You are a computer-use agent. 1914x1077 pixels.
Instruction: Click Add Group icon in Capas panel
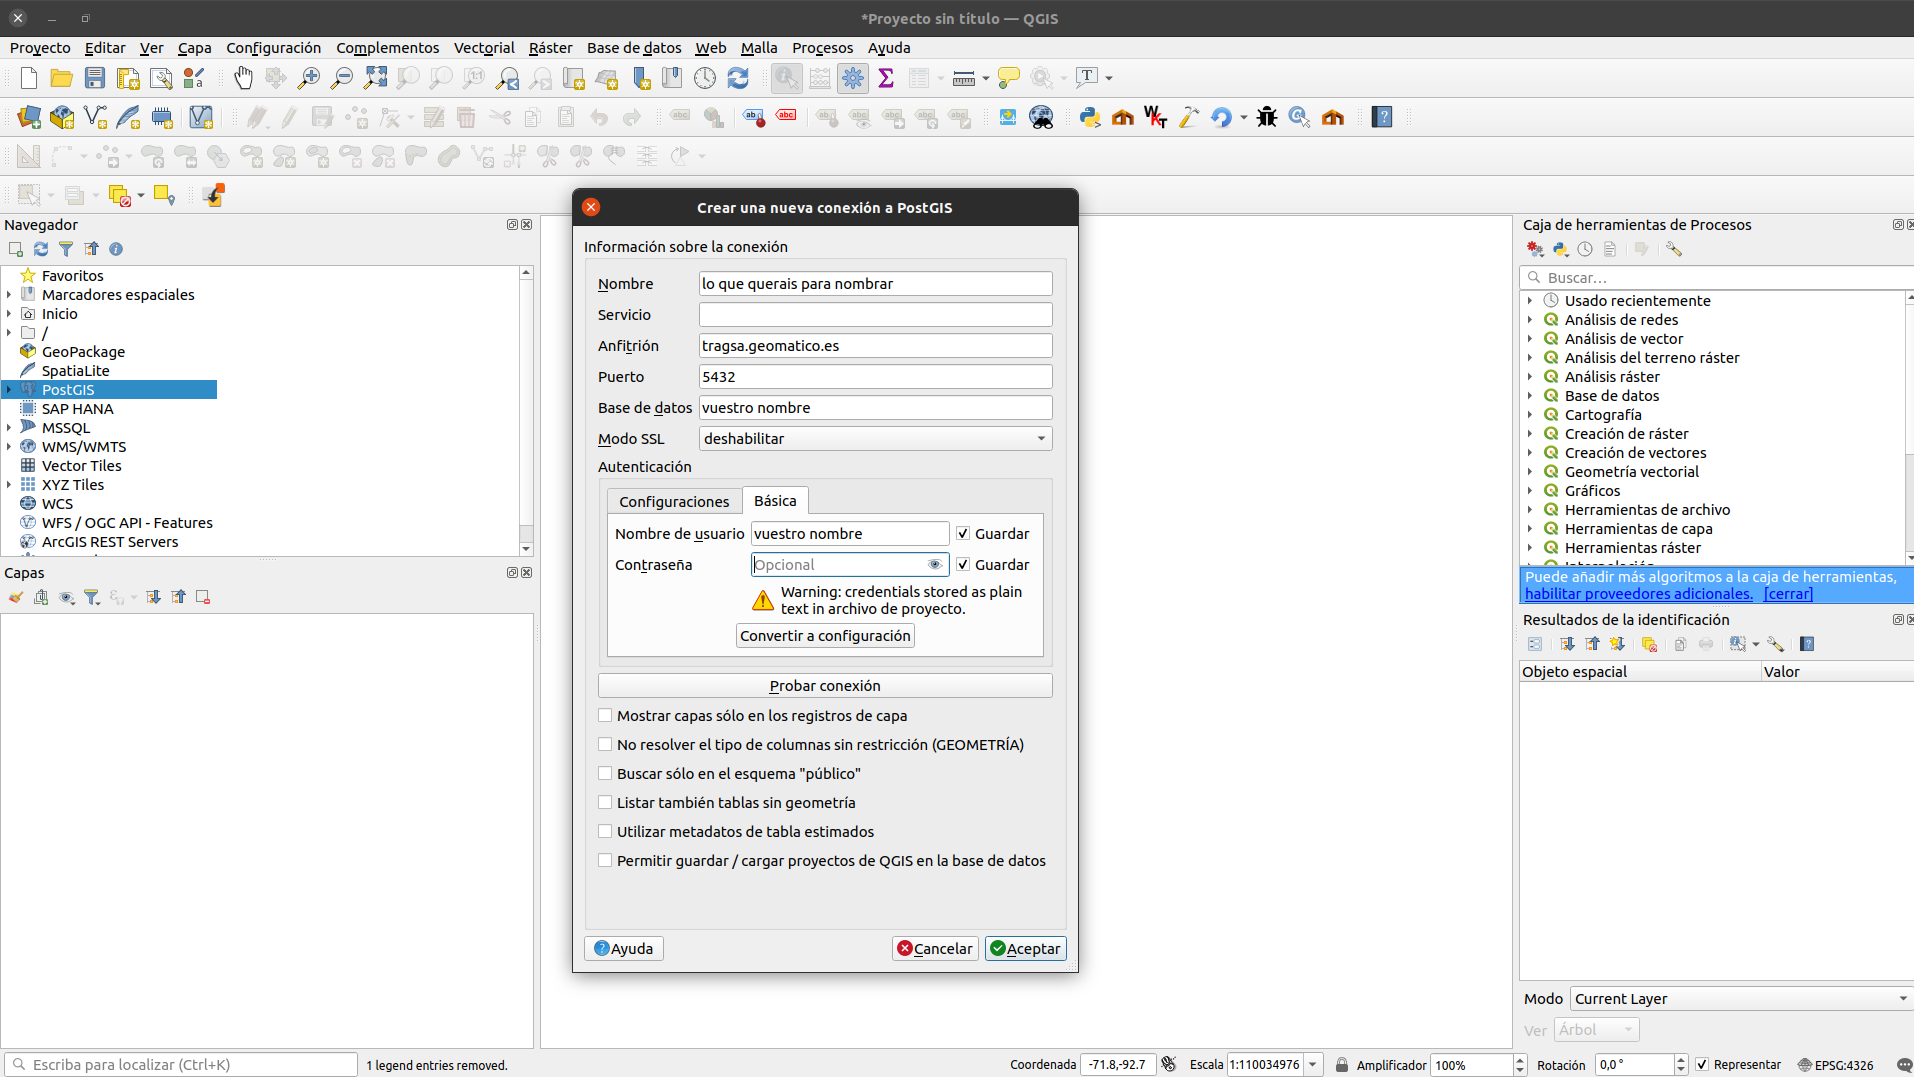click(41, 597)
